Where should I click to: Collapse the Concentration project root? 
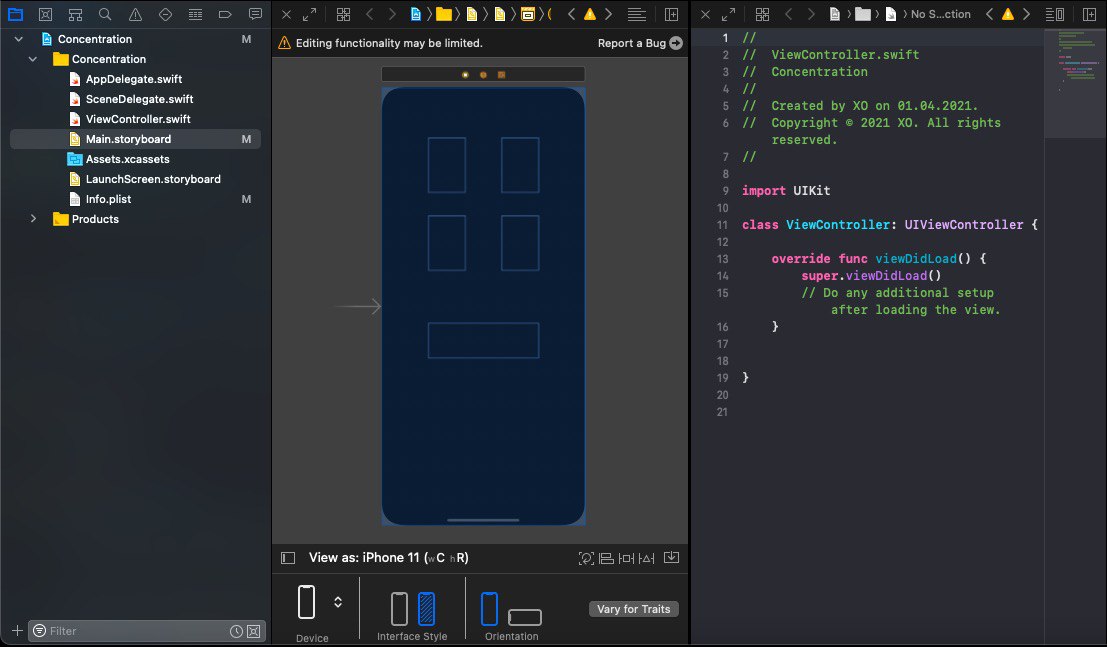[x=18, y=39]
